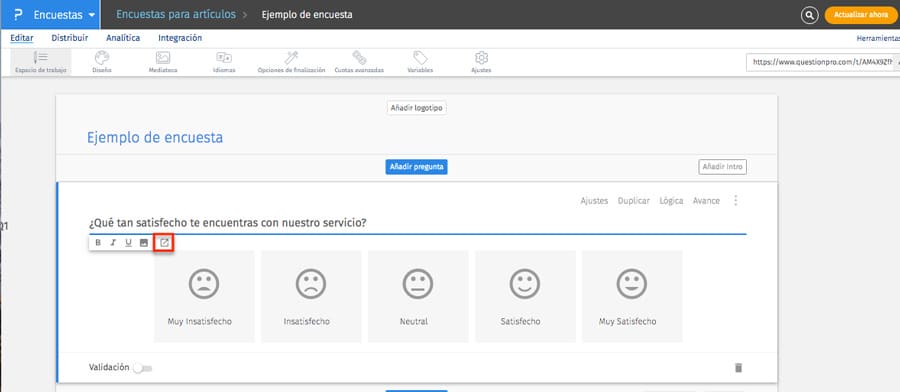
Task: Open the Herramientas menu
Action: [878, 38]
